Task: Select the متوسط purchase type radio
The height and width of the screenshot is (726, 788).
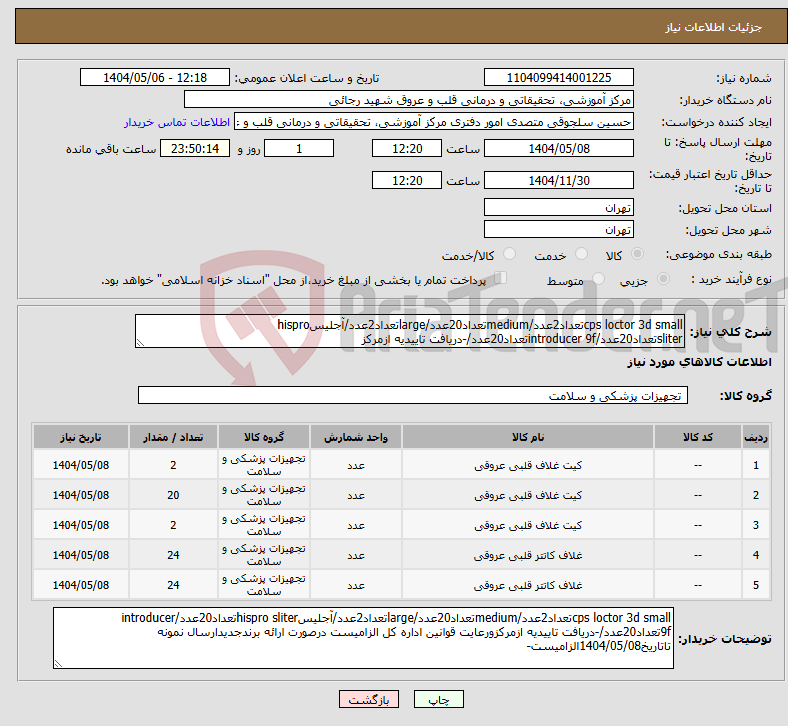Action: coord(598,279)
